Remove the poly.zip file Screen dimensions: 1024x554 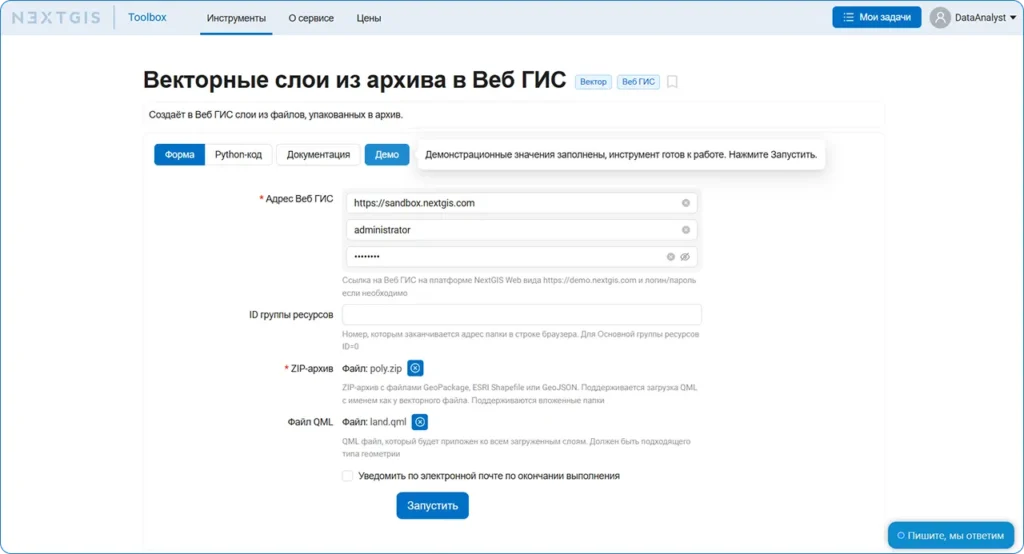pos(415,368)
